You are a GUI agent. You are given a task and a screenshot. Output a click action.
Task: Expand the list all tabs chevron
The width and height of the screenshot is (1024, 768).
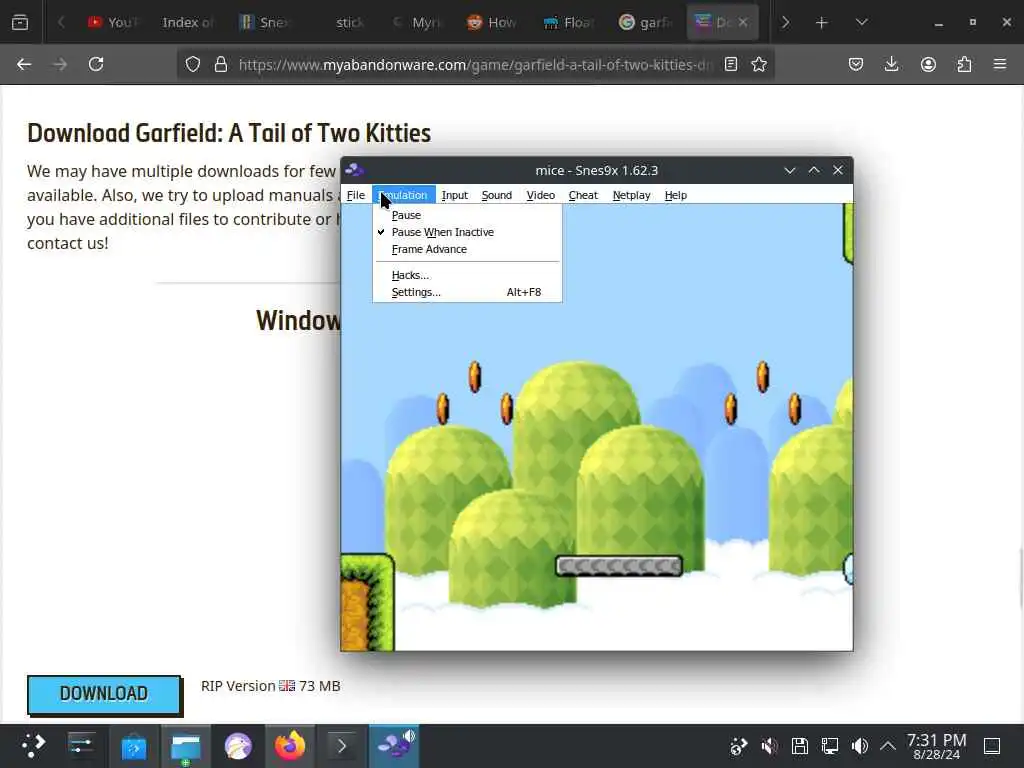tap(861, 22)
